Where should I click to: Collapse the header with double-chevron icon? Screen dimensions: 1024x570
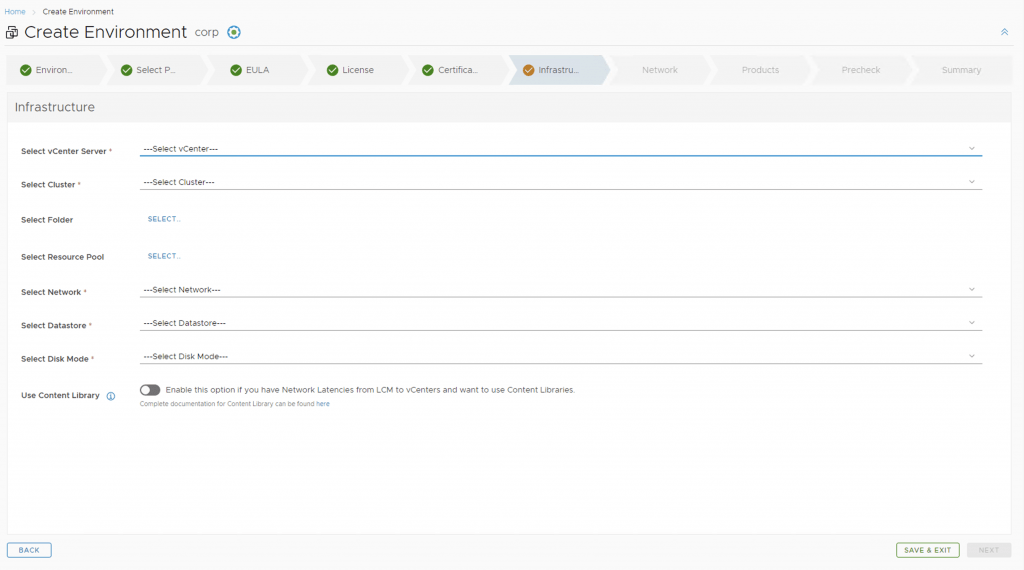pos(1004,32)
